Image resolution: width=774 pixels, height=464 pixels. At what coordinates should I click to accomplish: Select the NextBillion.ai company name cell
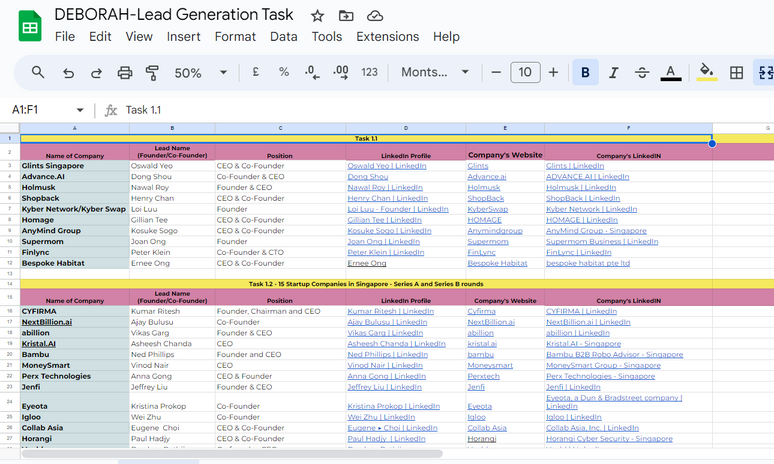[x=75, y=322]
